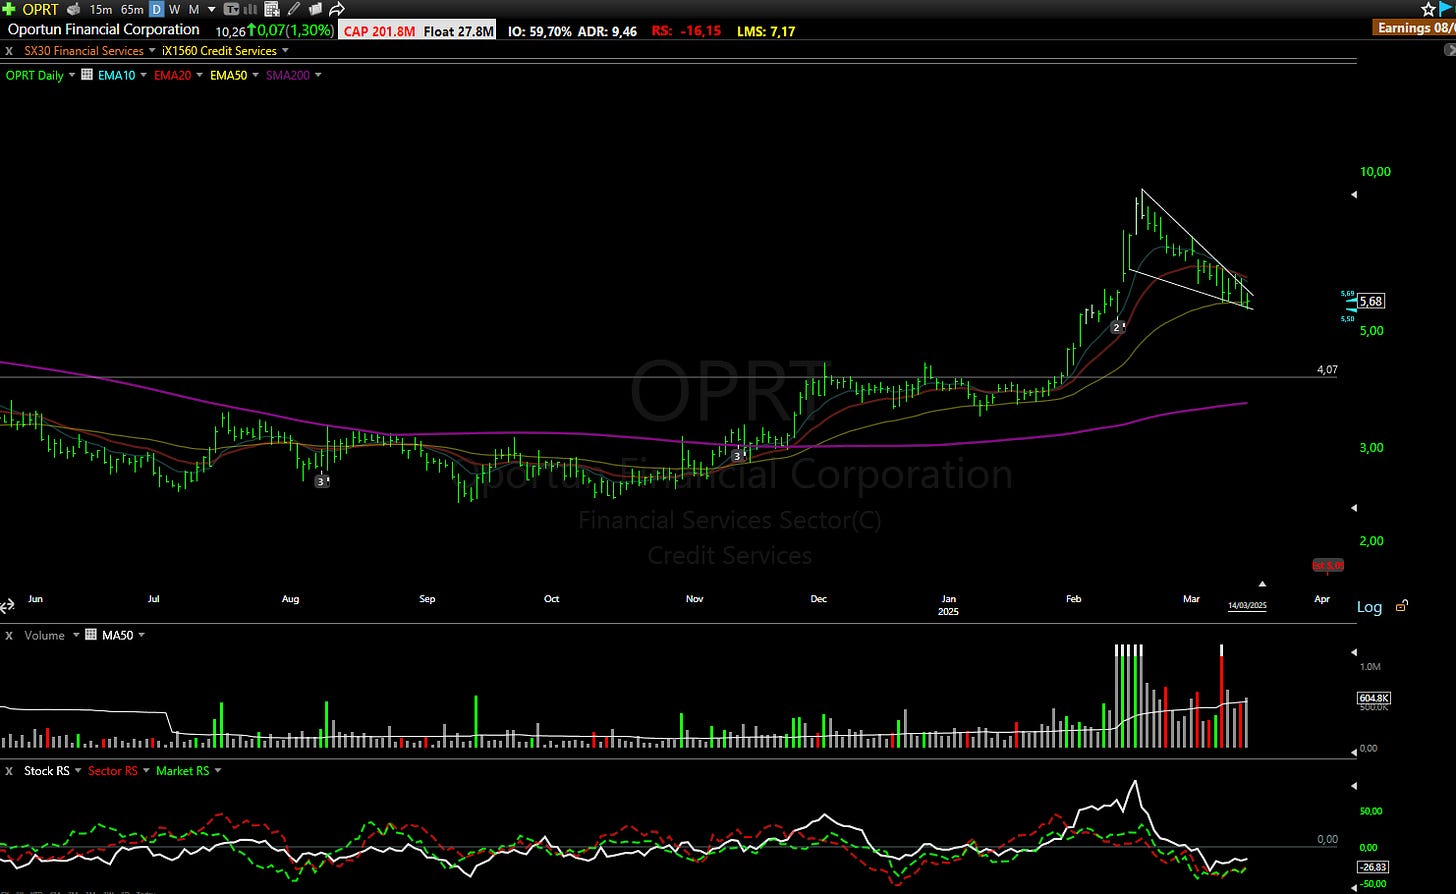This screenshot has width=1456, height=894.
Task: Click the share arrow icon
Action: click(x=337, y=9)
